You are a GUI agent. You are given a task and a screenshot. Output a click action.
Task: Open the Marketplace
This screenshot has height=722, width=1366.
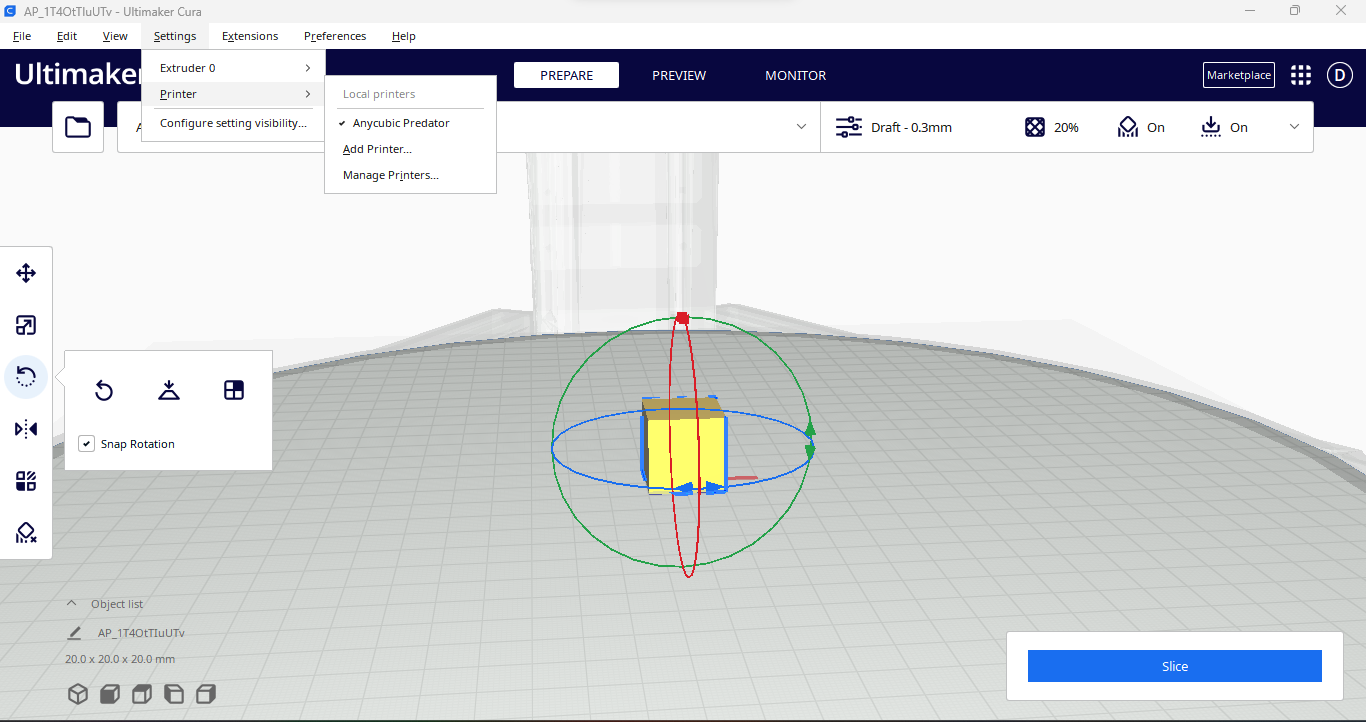[1239, 75]
